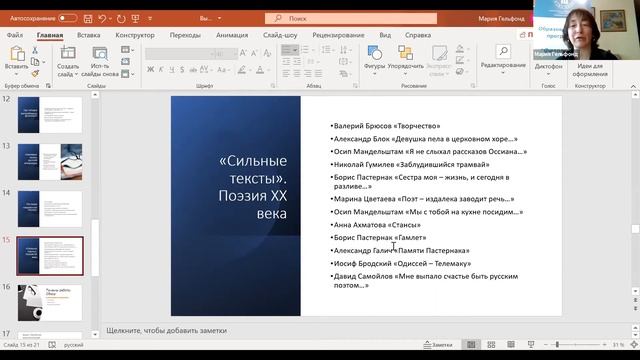The height and width of the screenshot is (360, 640).
Task: Open the Фигуры shapes gallery
Action: [374, 59]
